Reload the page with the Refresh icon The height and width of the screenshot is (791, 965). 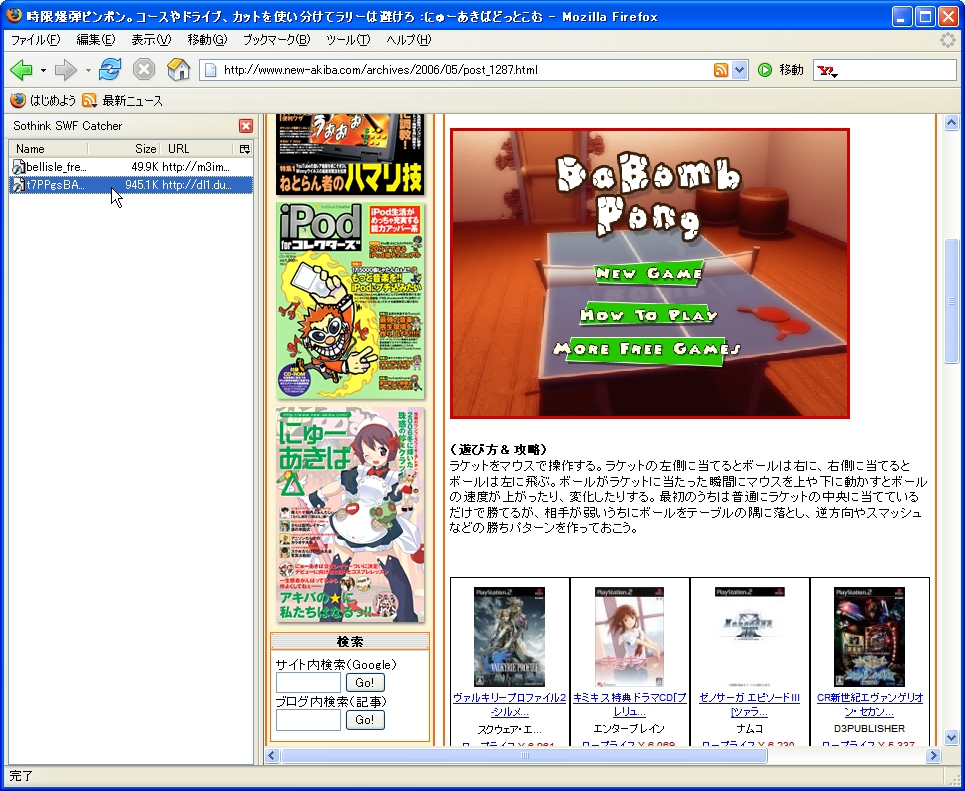[x=110, y=70]
